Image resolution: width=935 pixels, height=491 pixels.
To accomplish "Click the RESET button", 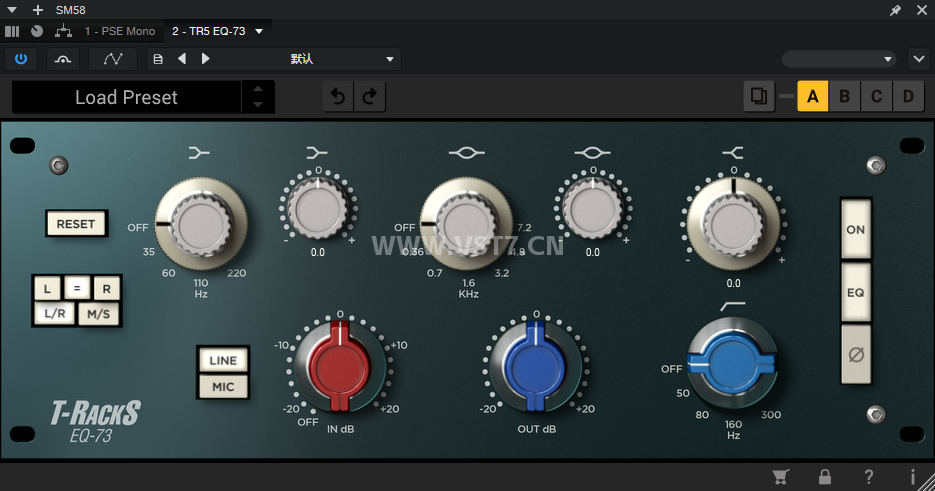I will (x=76, y=224).
